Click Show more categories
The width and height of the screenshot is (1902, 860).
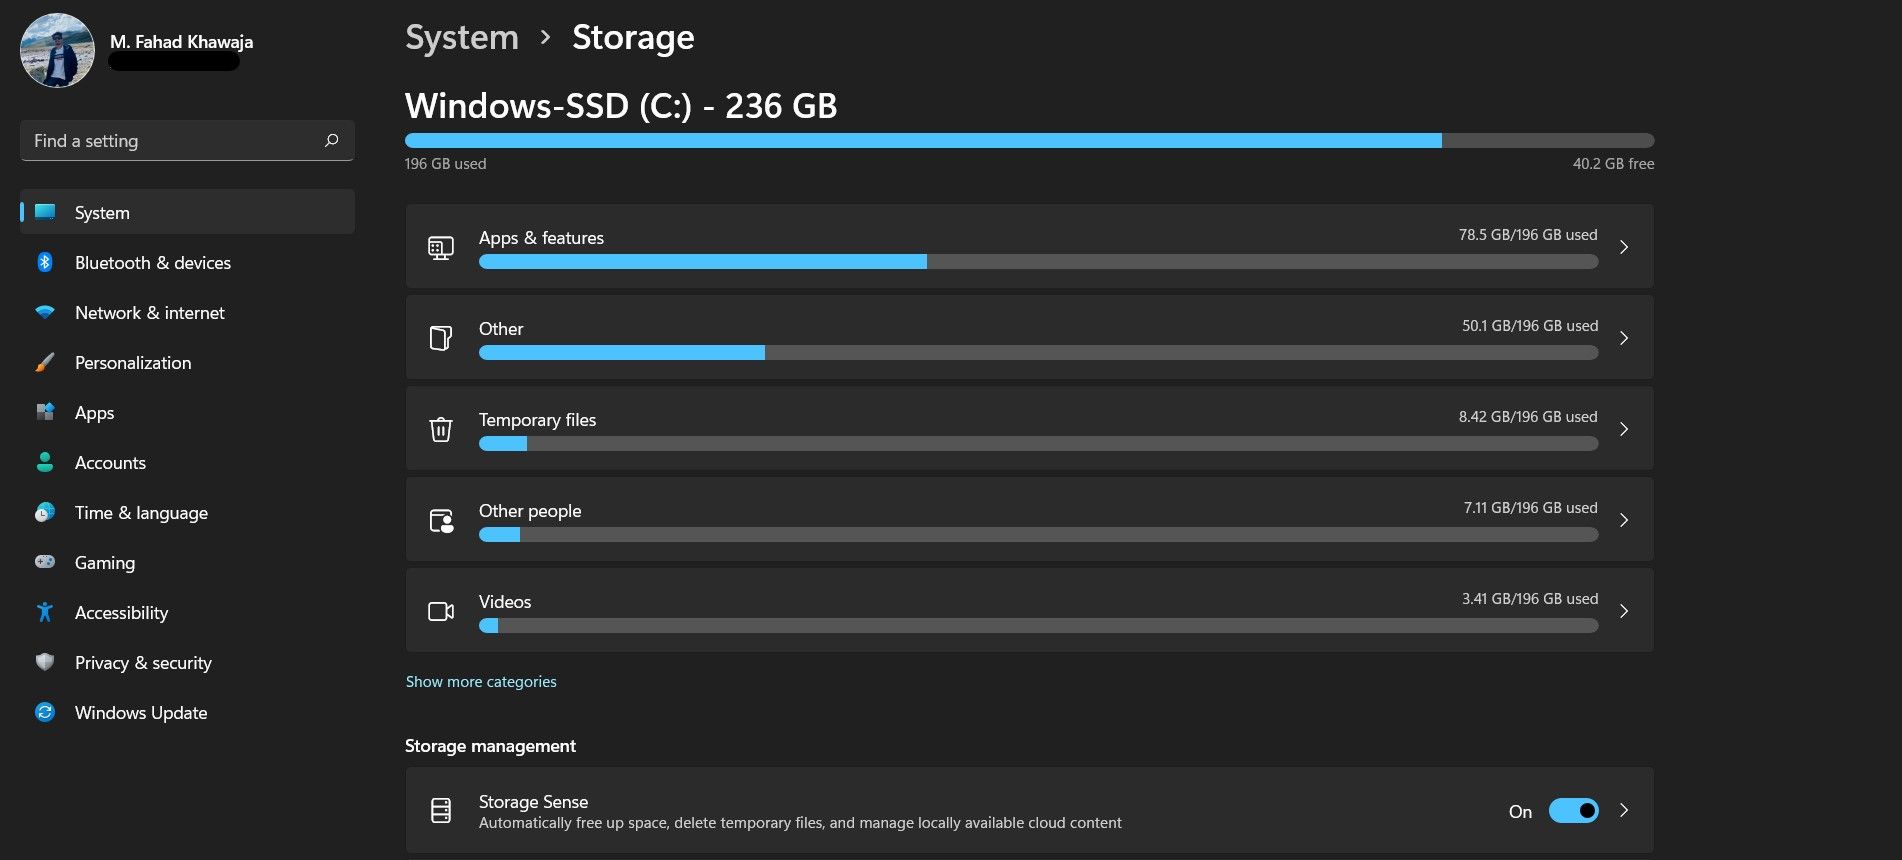pos(480,681)
